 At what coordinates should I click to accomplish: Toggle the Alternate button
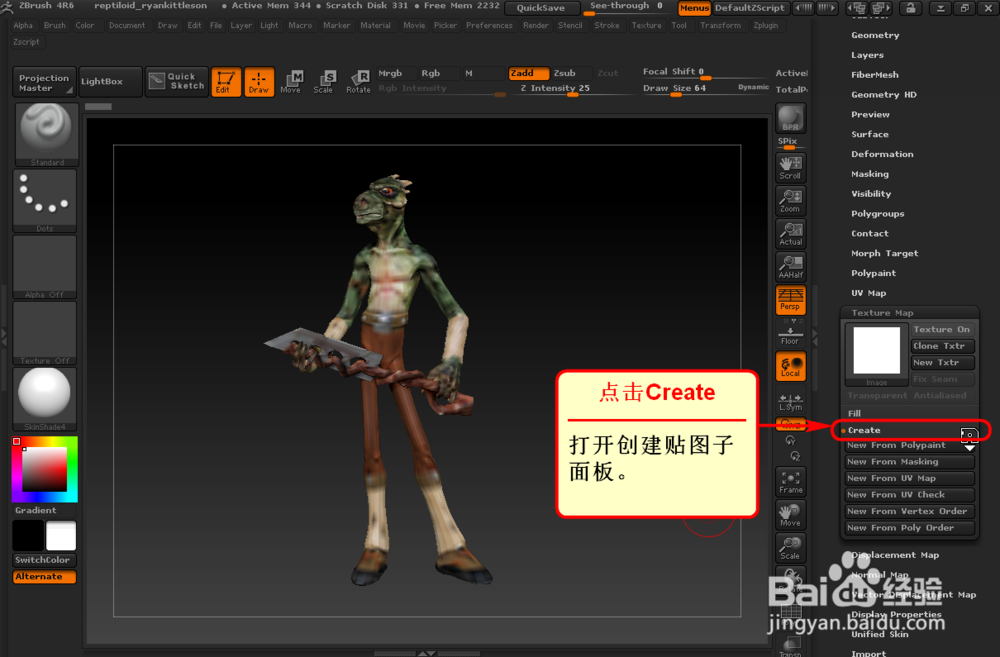click(45, 577)
